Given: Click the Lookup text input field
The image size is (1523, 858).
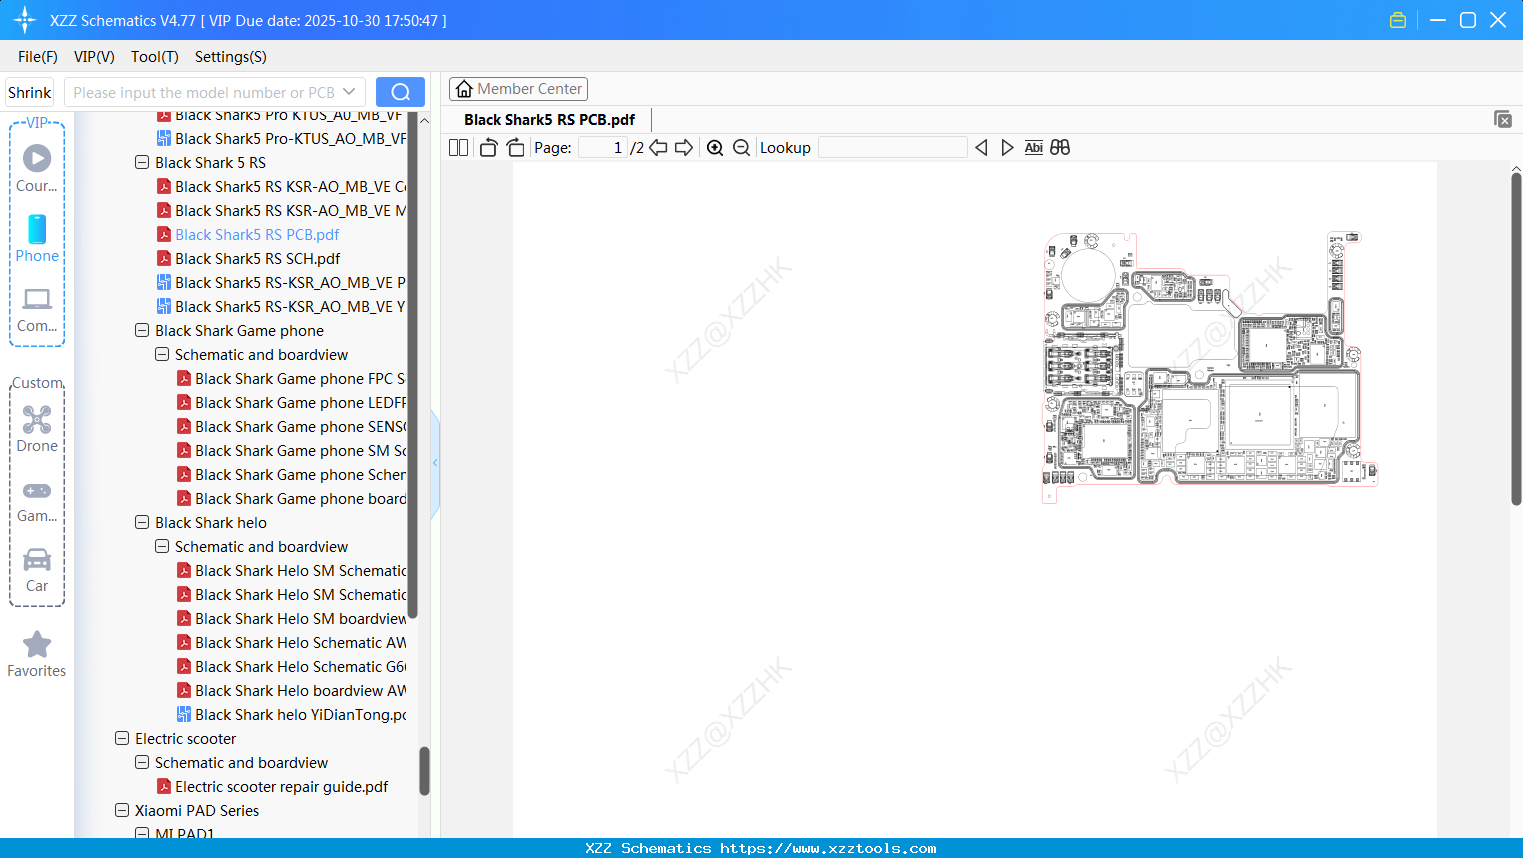Looking at the screenshot, I should click(x=893, y=148).
